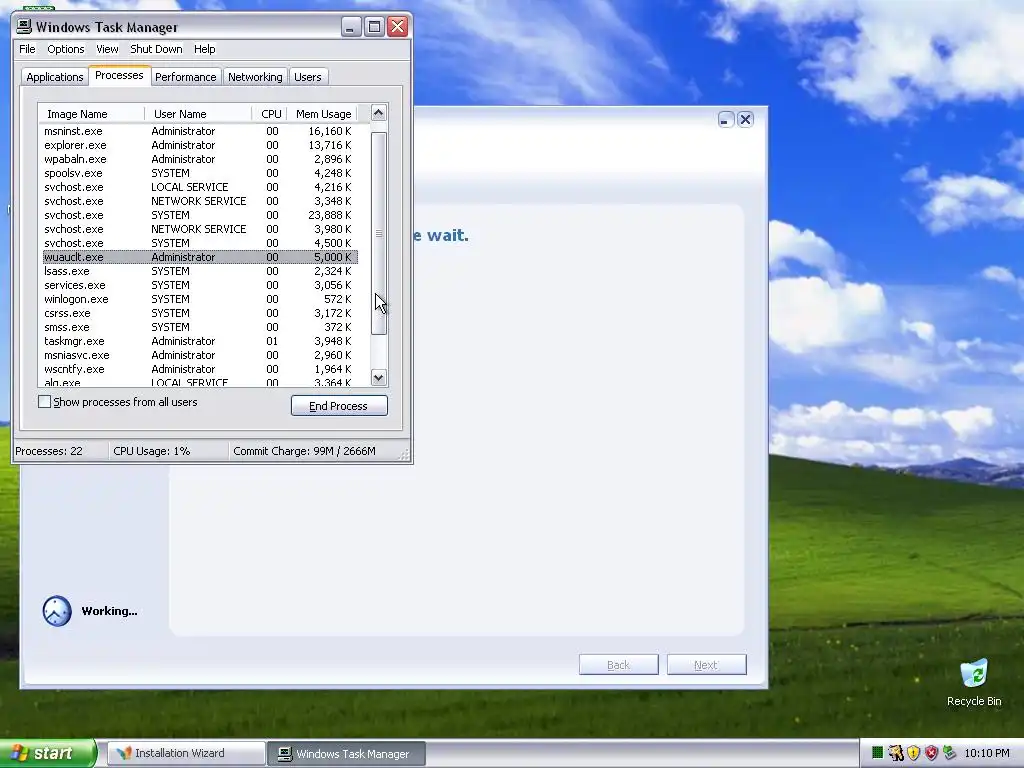Select the lsass.exe process row

click(x=200, y=271)
